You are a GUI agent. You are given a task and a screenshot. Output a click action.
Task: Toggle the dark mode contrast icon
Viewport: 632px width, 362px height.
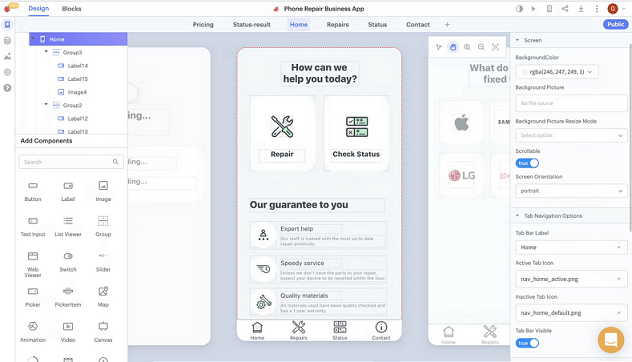point(519,8)
